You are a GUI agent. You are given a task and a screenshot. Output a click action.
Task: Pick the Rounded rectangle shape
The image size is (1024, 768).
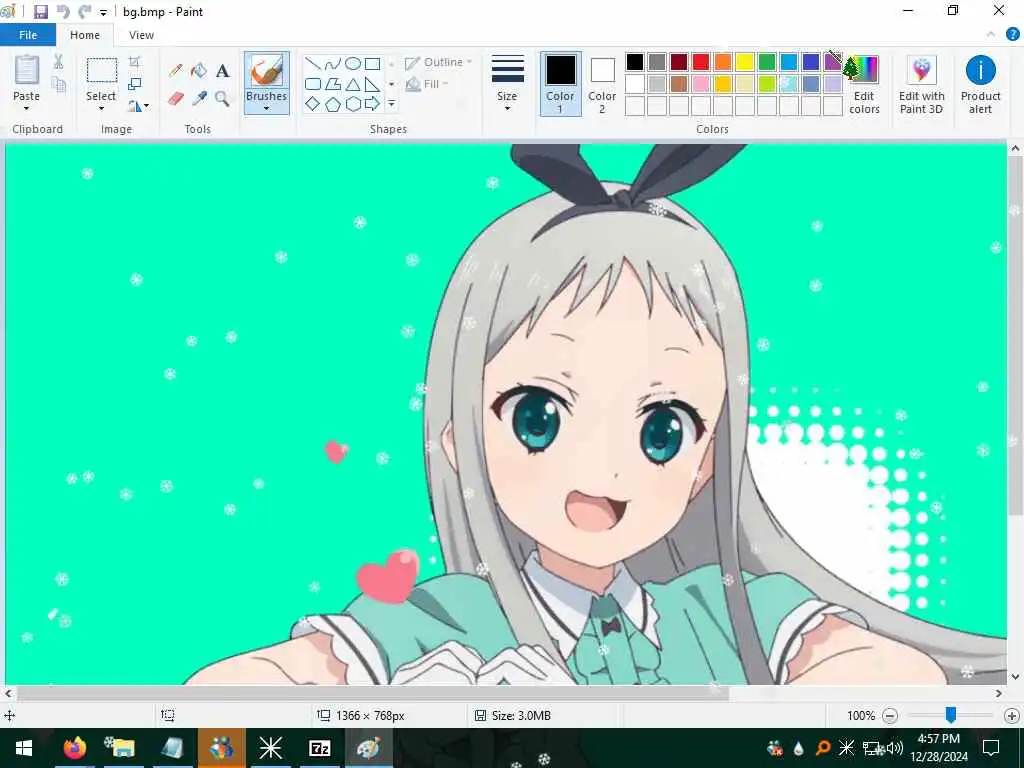coord(313,84)
